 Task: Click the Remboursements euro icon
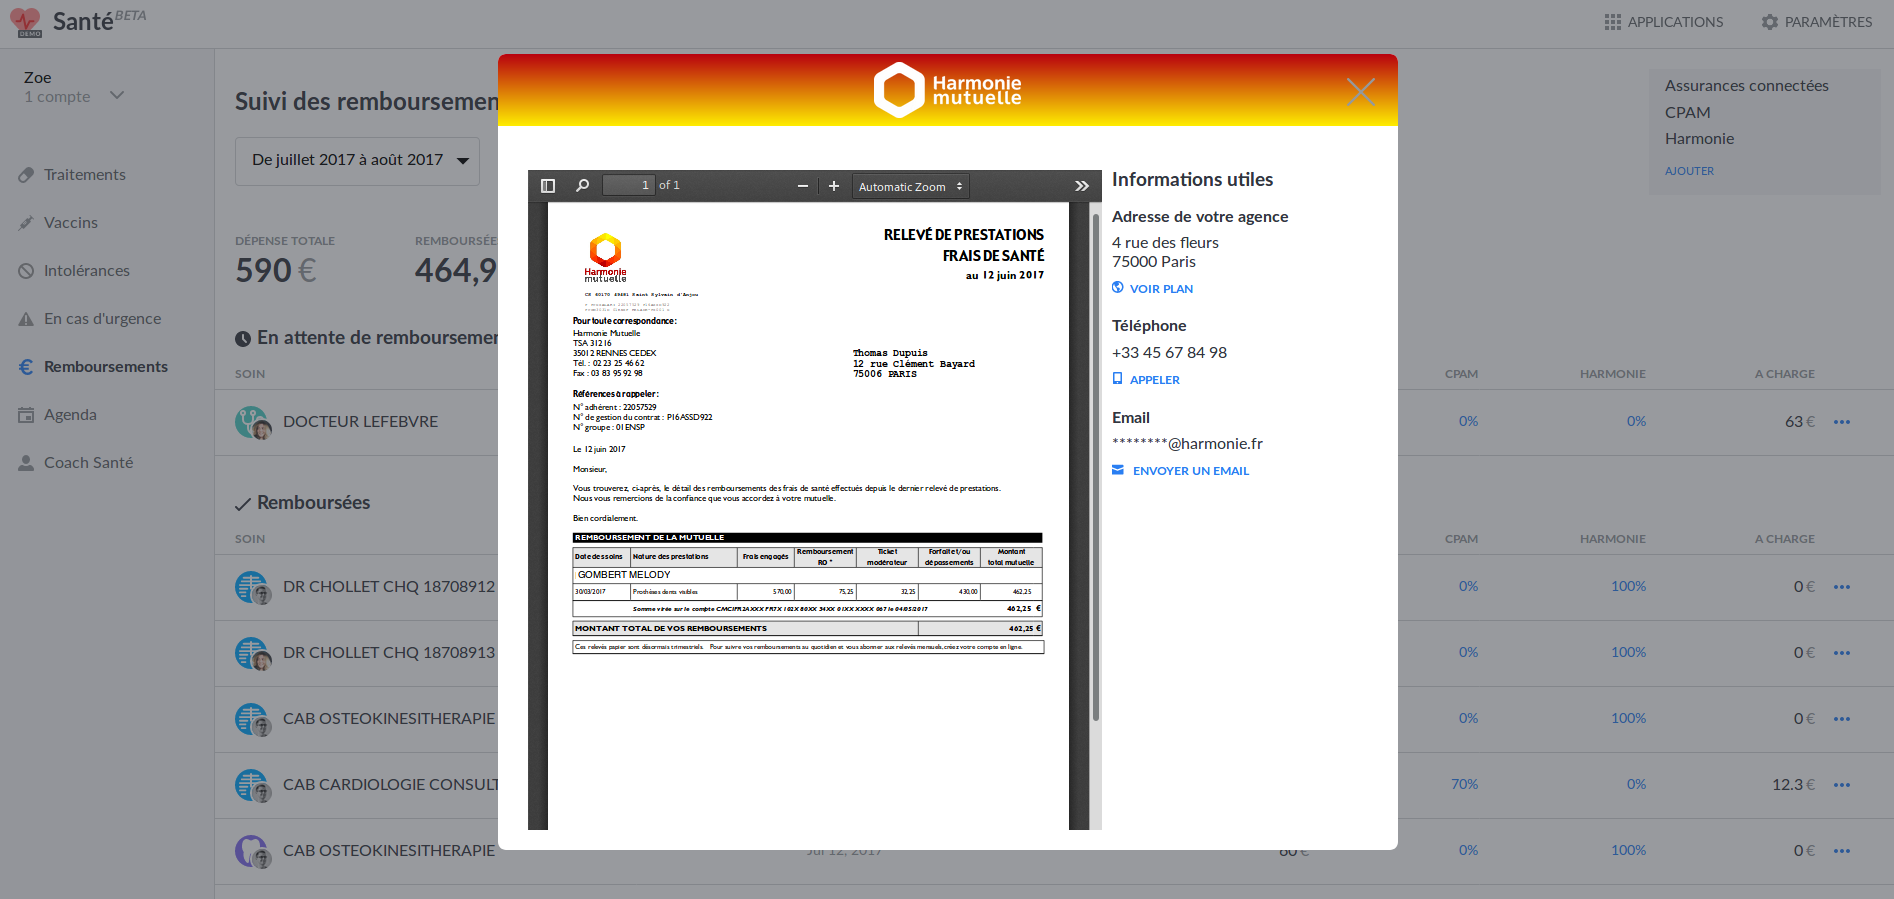(26, 367)
